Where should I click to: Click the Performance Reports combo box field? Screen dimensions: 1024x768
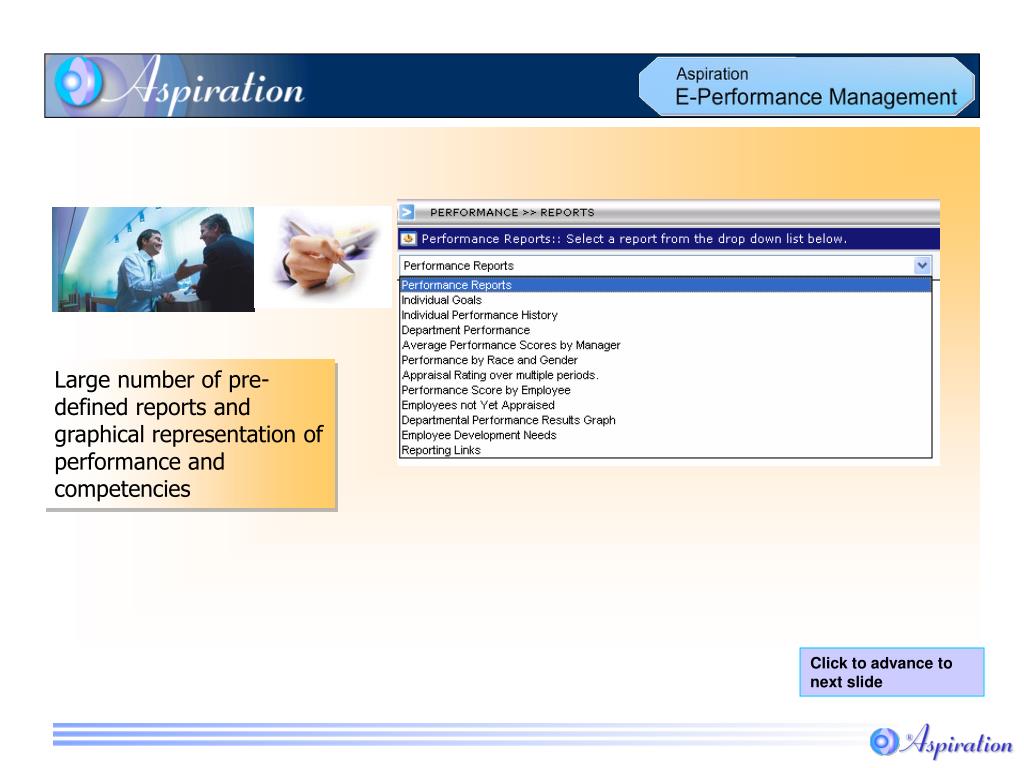point(665,266)
